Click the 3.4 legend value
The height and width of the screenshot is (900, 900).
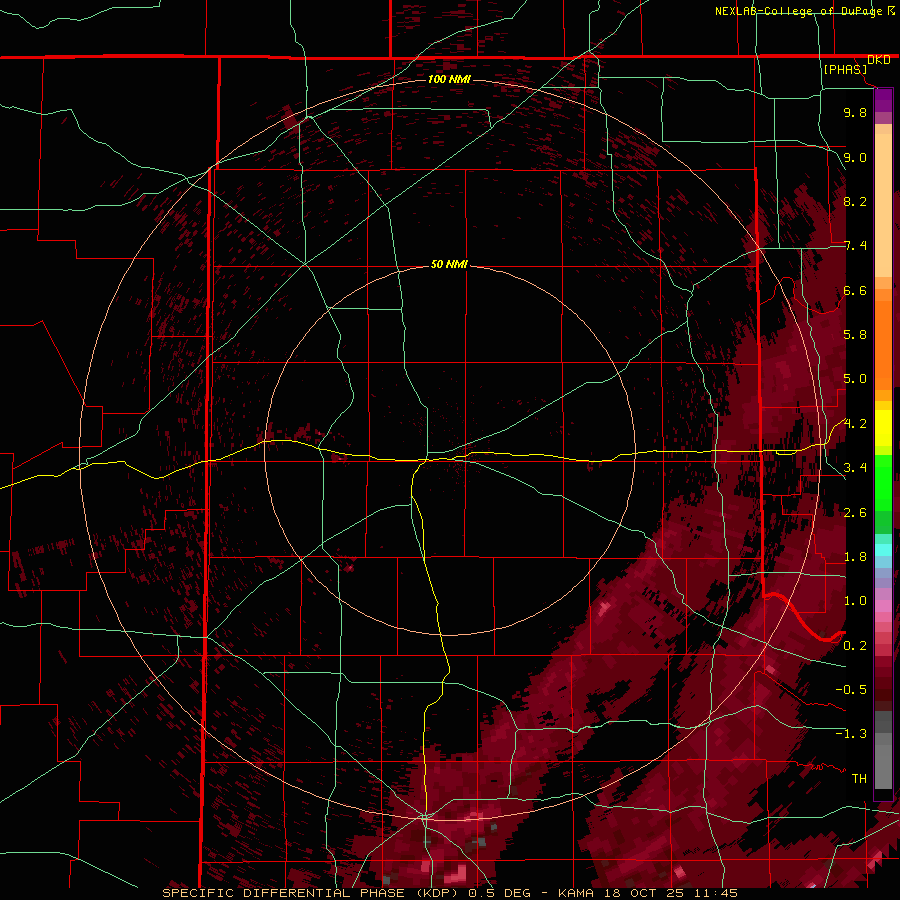click(855, 468)
